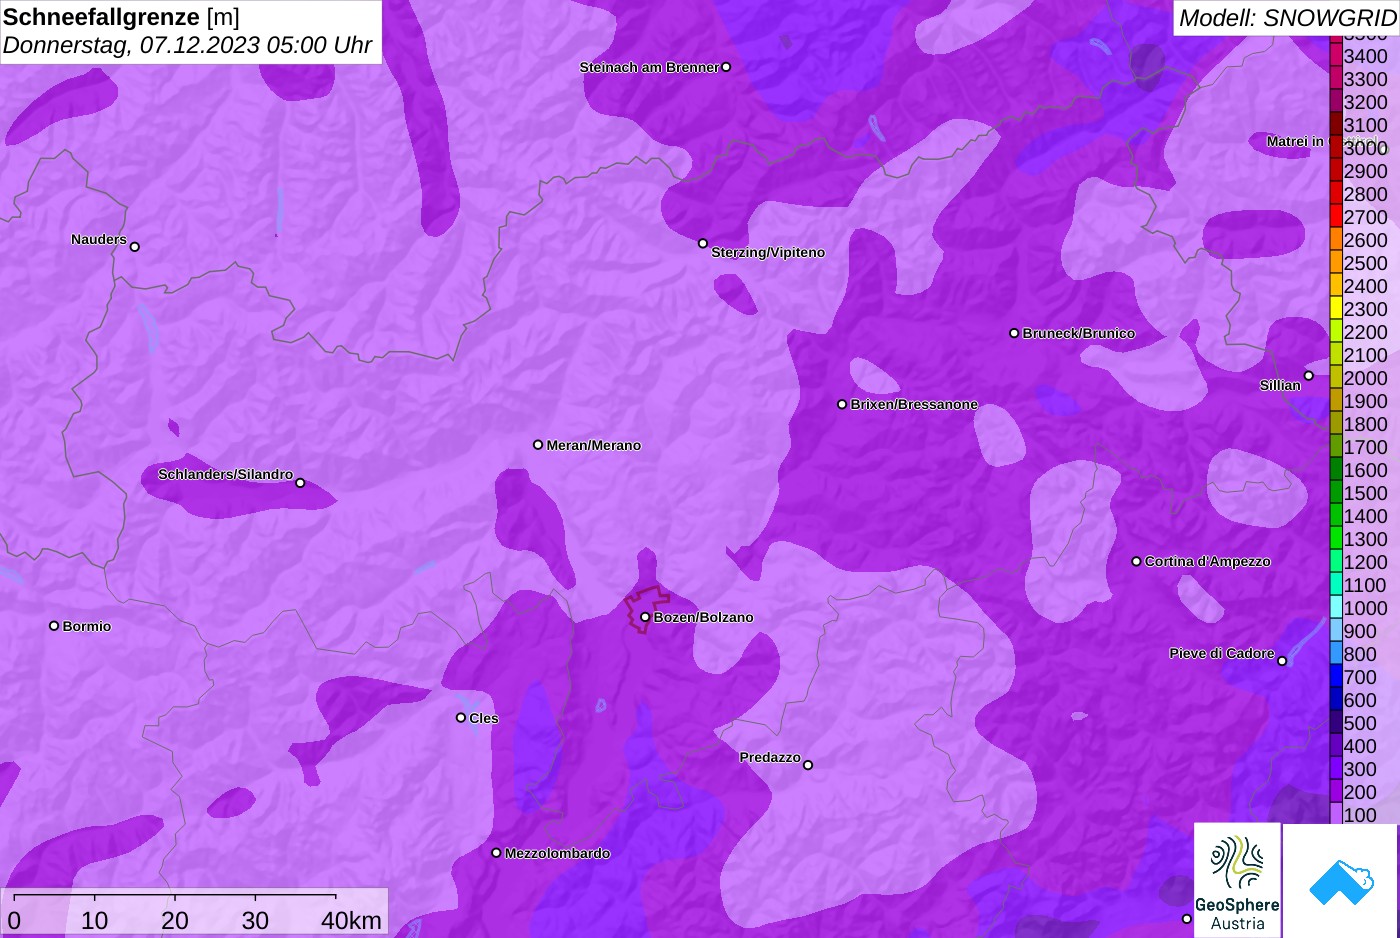Viewport: 1400px width, 938px height.
Task: Select the 100 m legend color swatch
Action: pyautogui.click(x=1336, y=815)
